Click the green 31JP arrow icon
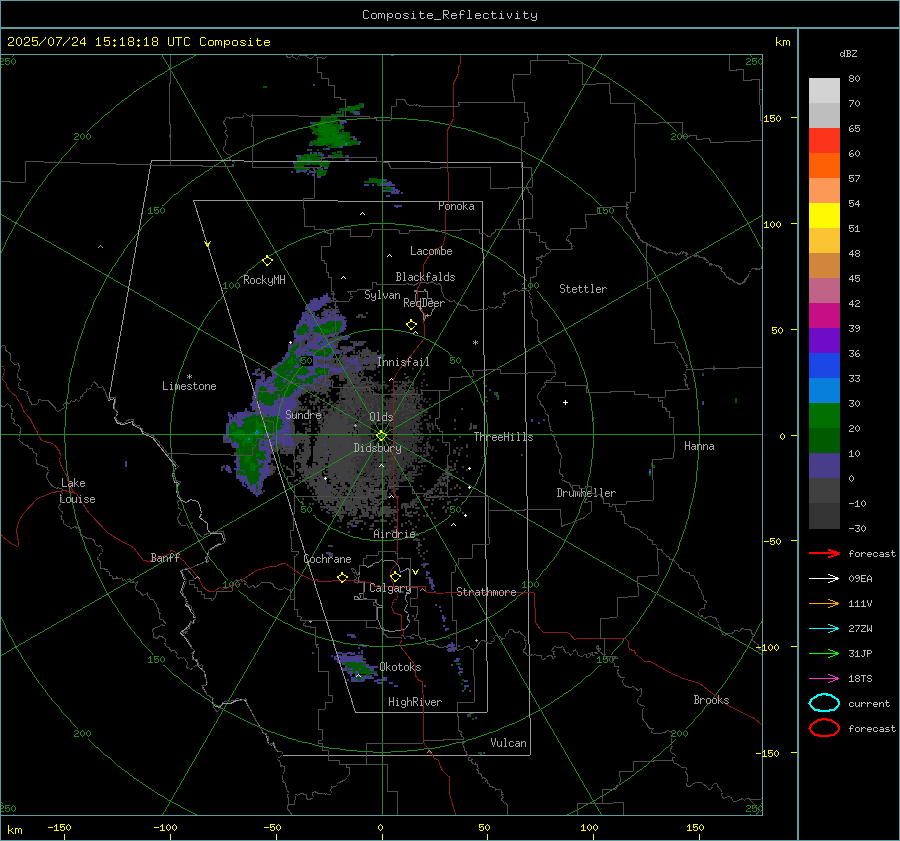Image resolution: width=900 pixels, height=841 pixels. (824, 653)
